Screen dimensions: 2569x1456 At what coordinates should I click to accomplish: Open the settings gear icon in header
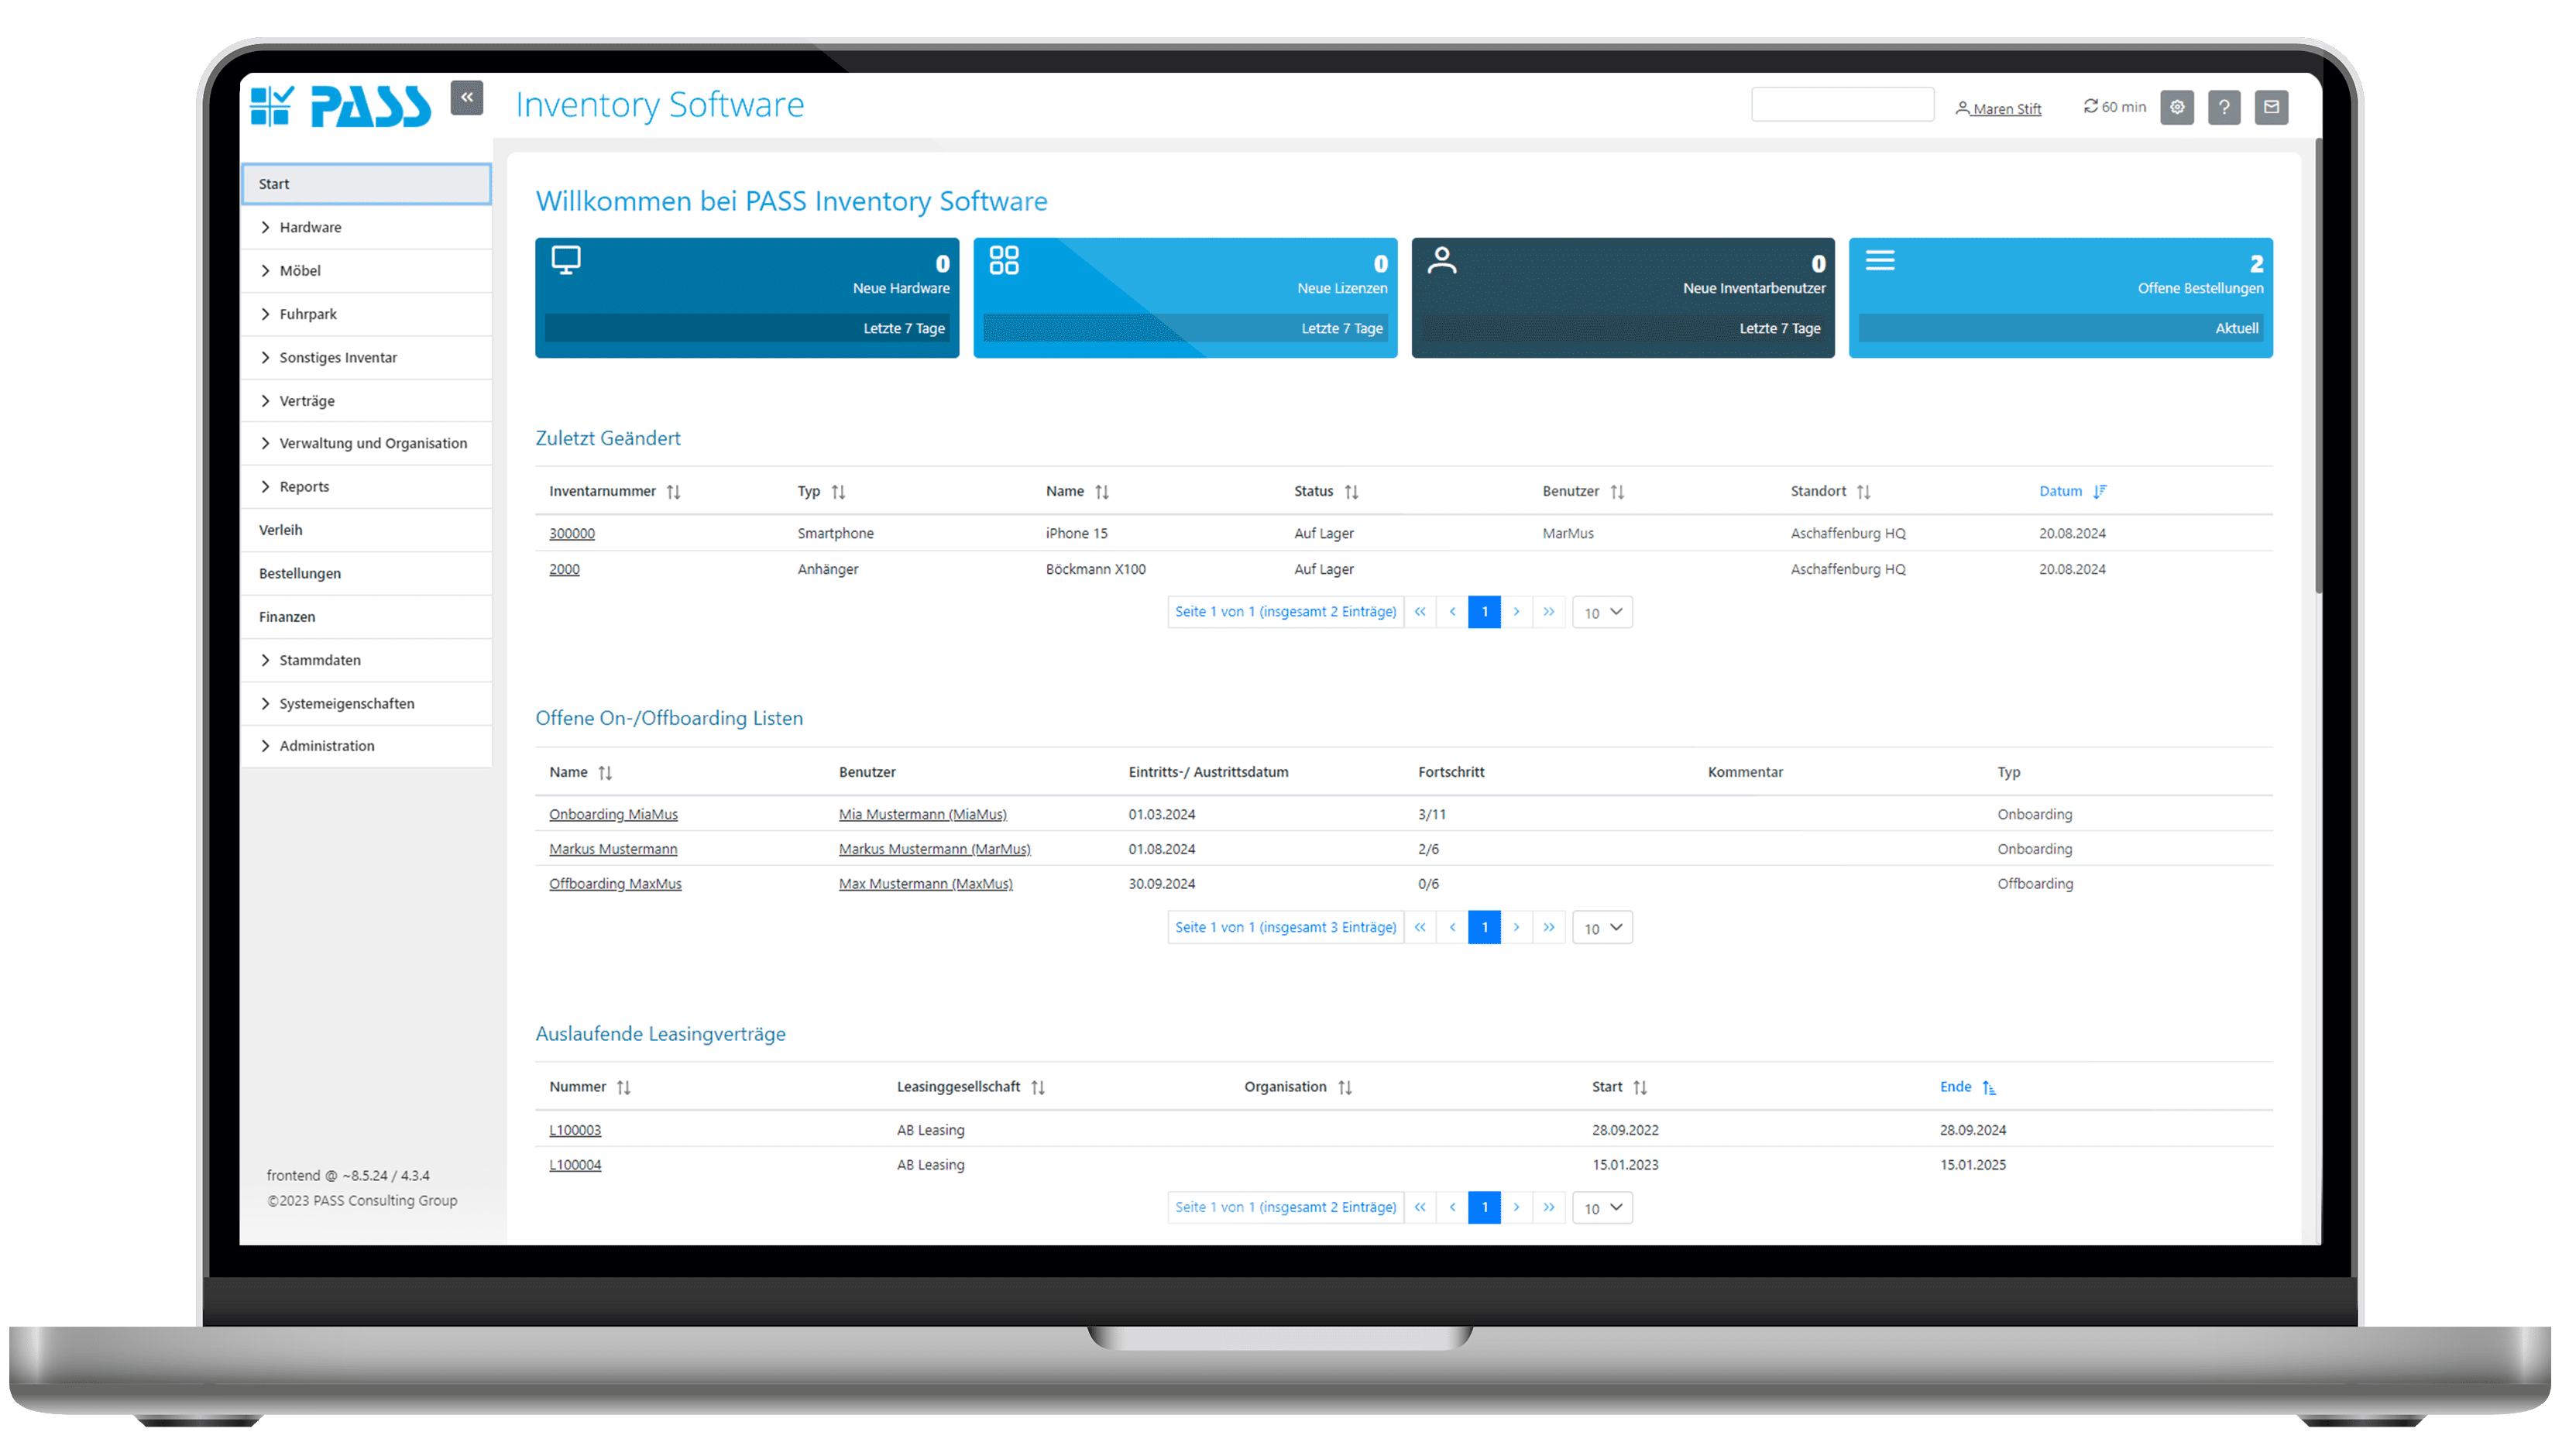coord(2177,107)
